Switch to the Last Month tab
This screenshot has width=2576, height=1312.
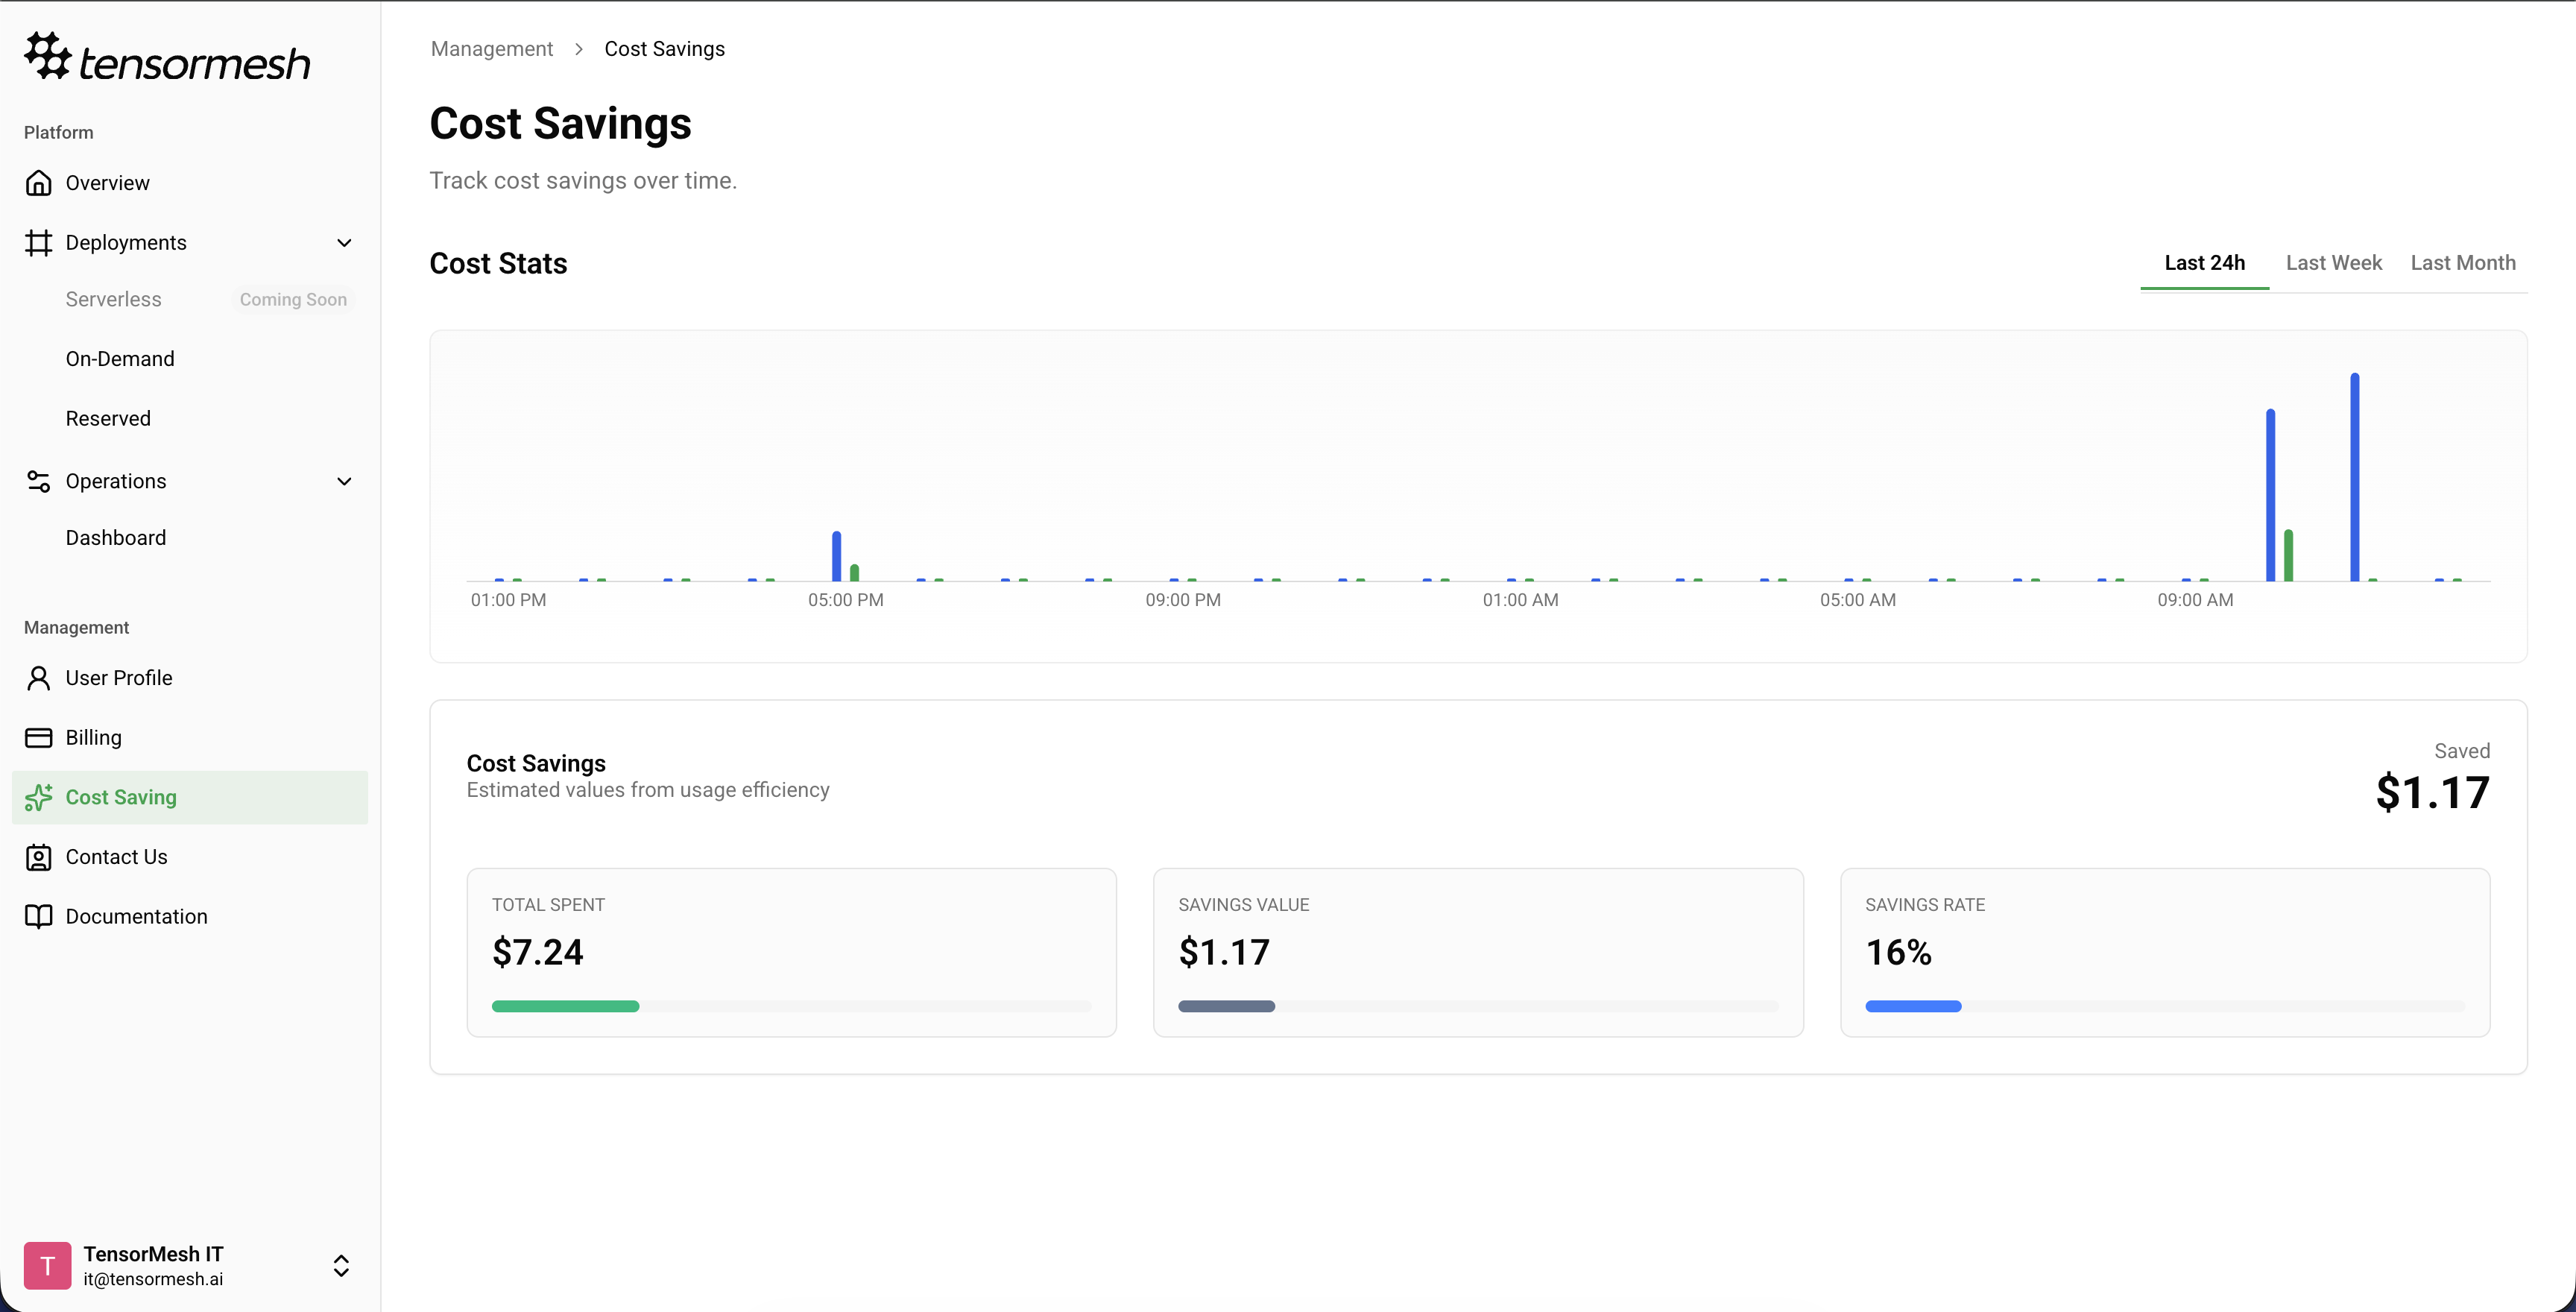pyautogui.click(x=2462, y=263)
